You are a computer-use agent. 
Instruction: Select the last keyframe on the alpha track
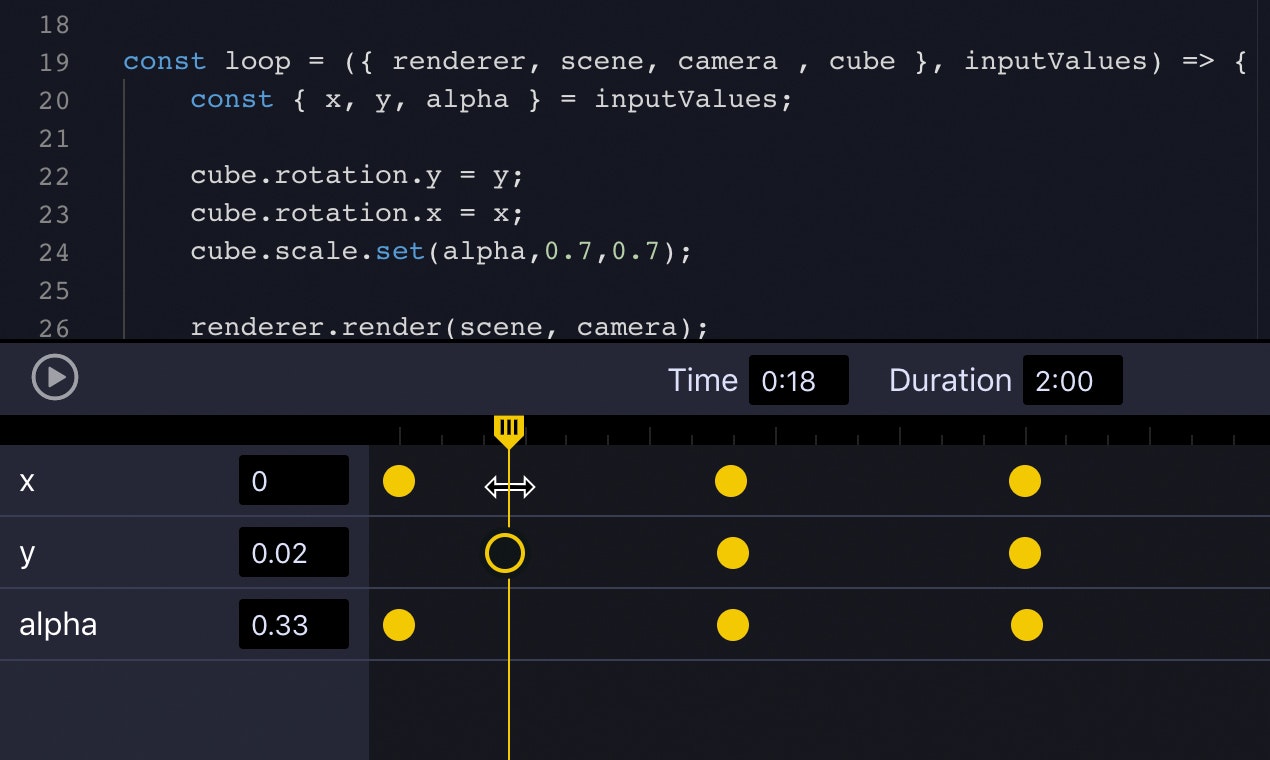[x=1026, y=624]
